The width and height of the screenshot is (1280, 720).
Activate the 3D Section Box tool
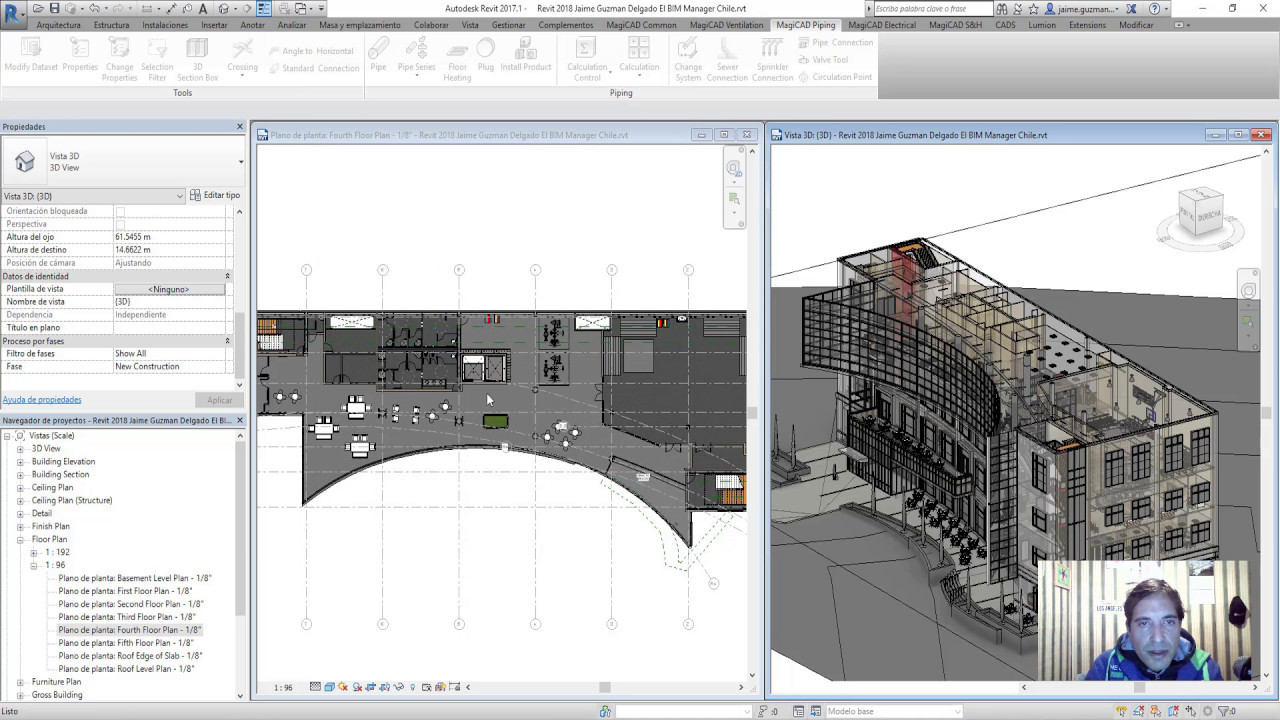click(x=197, y=59)
